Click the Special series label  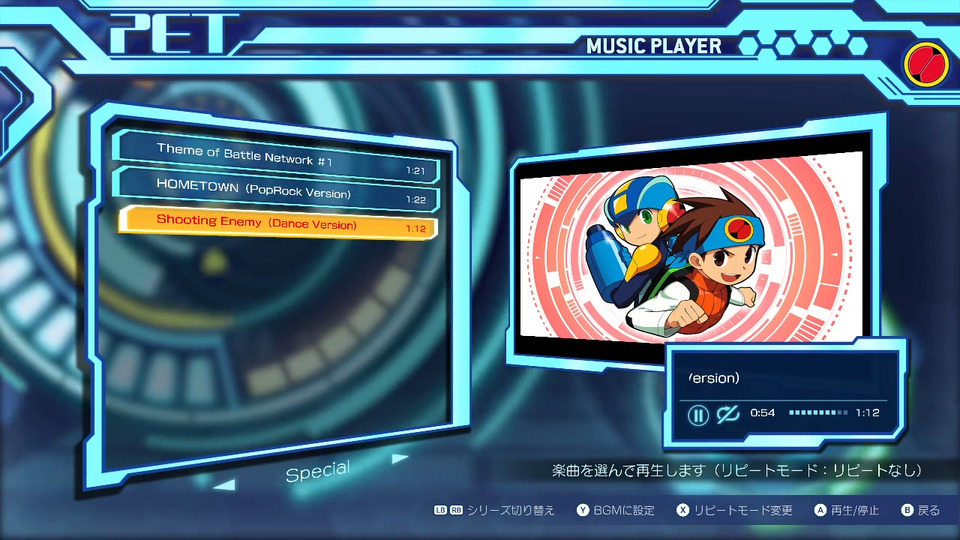[318, 471]
